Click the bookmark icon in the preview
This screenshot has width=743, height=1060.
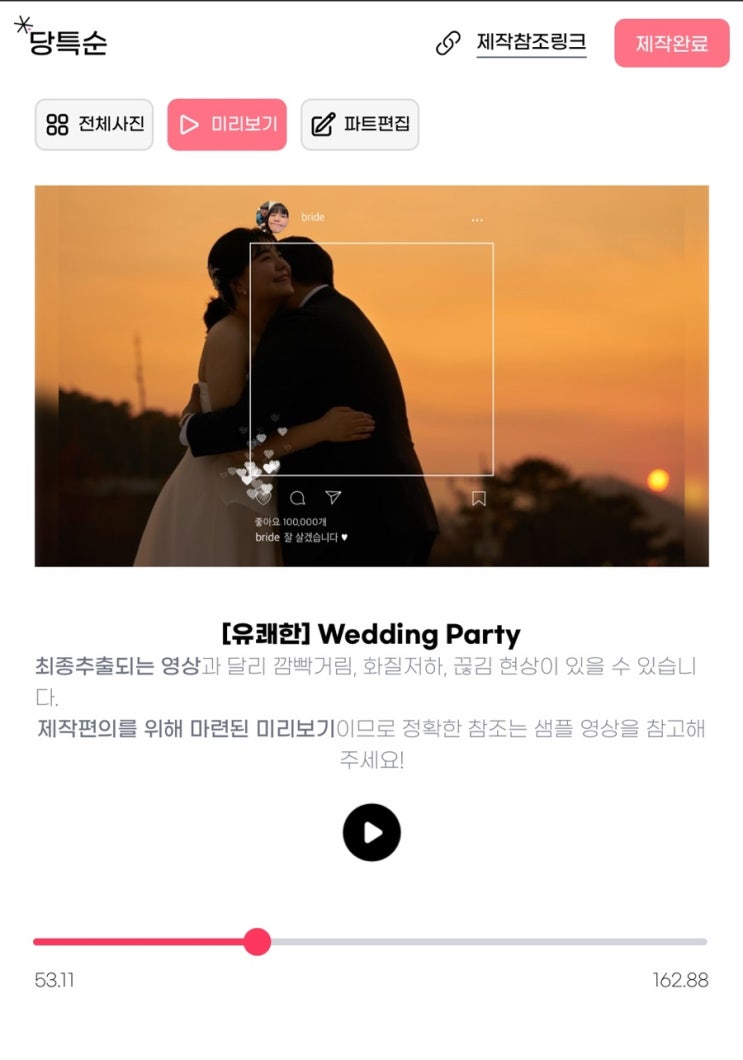[x=479, y=499]
